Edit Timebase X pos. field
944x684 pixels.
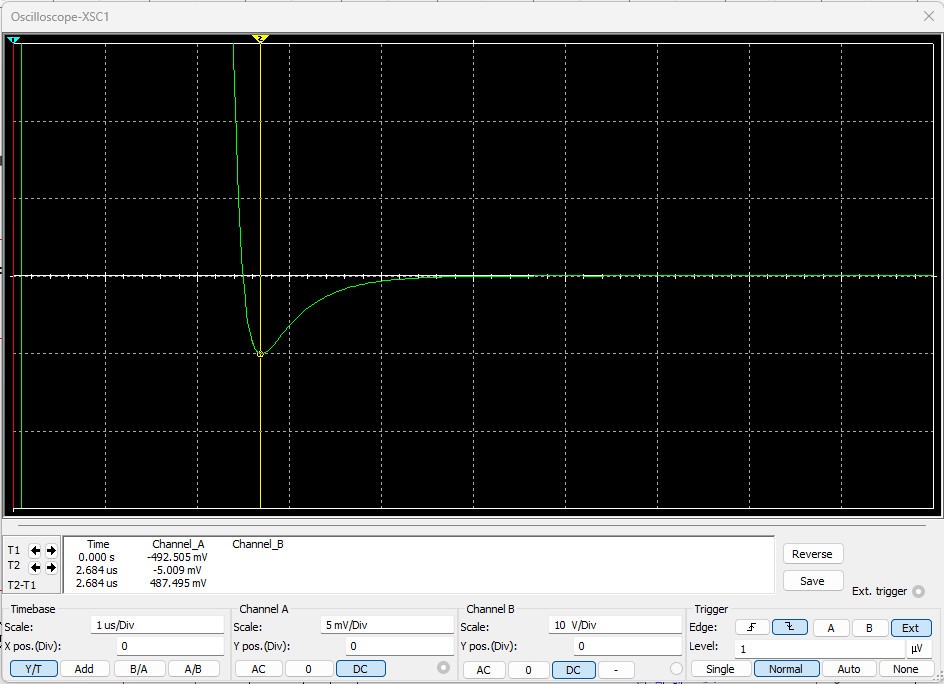pyautogui.click(x=170, y=647)
